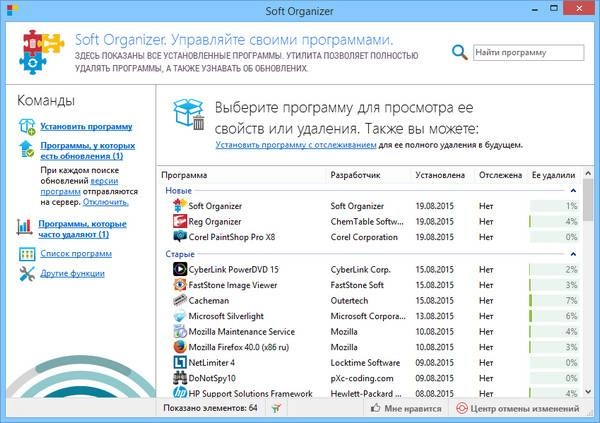Screen dimensions: 600x423
Task: Open the Список программ link
Action: (76, 253)
